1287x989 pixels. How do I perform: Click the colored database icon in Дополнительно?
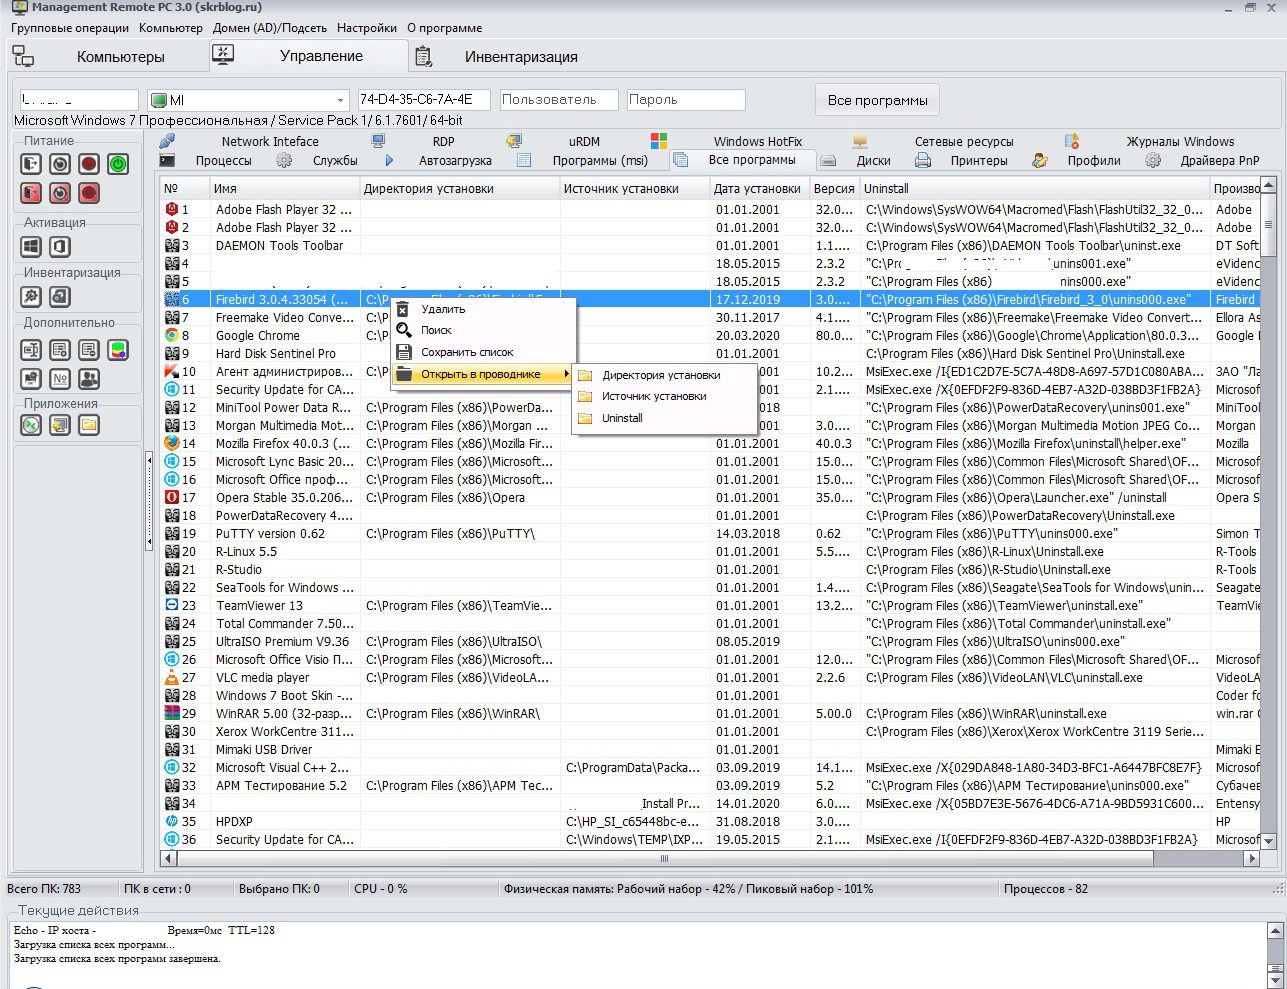[x=118, y=350]
